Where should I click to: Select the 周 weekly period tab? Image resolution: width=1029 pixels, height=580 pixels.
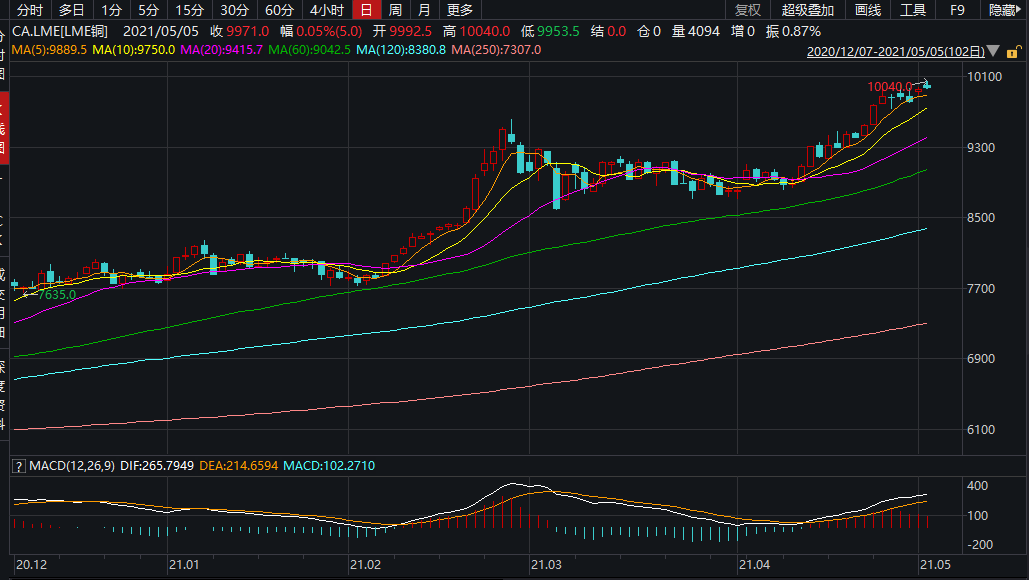[396, 10]
